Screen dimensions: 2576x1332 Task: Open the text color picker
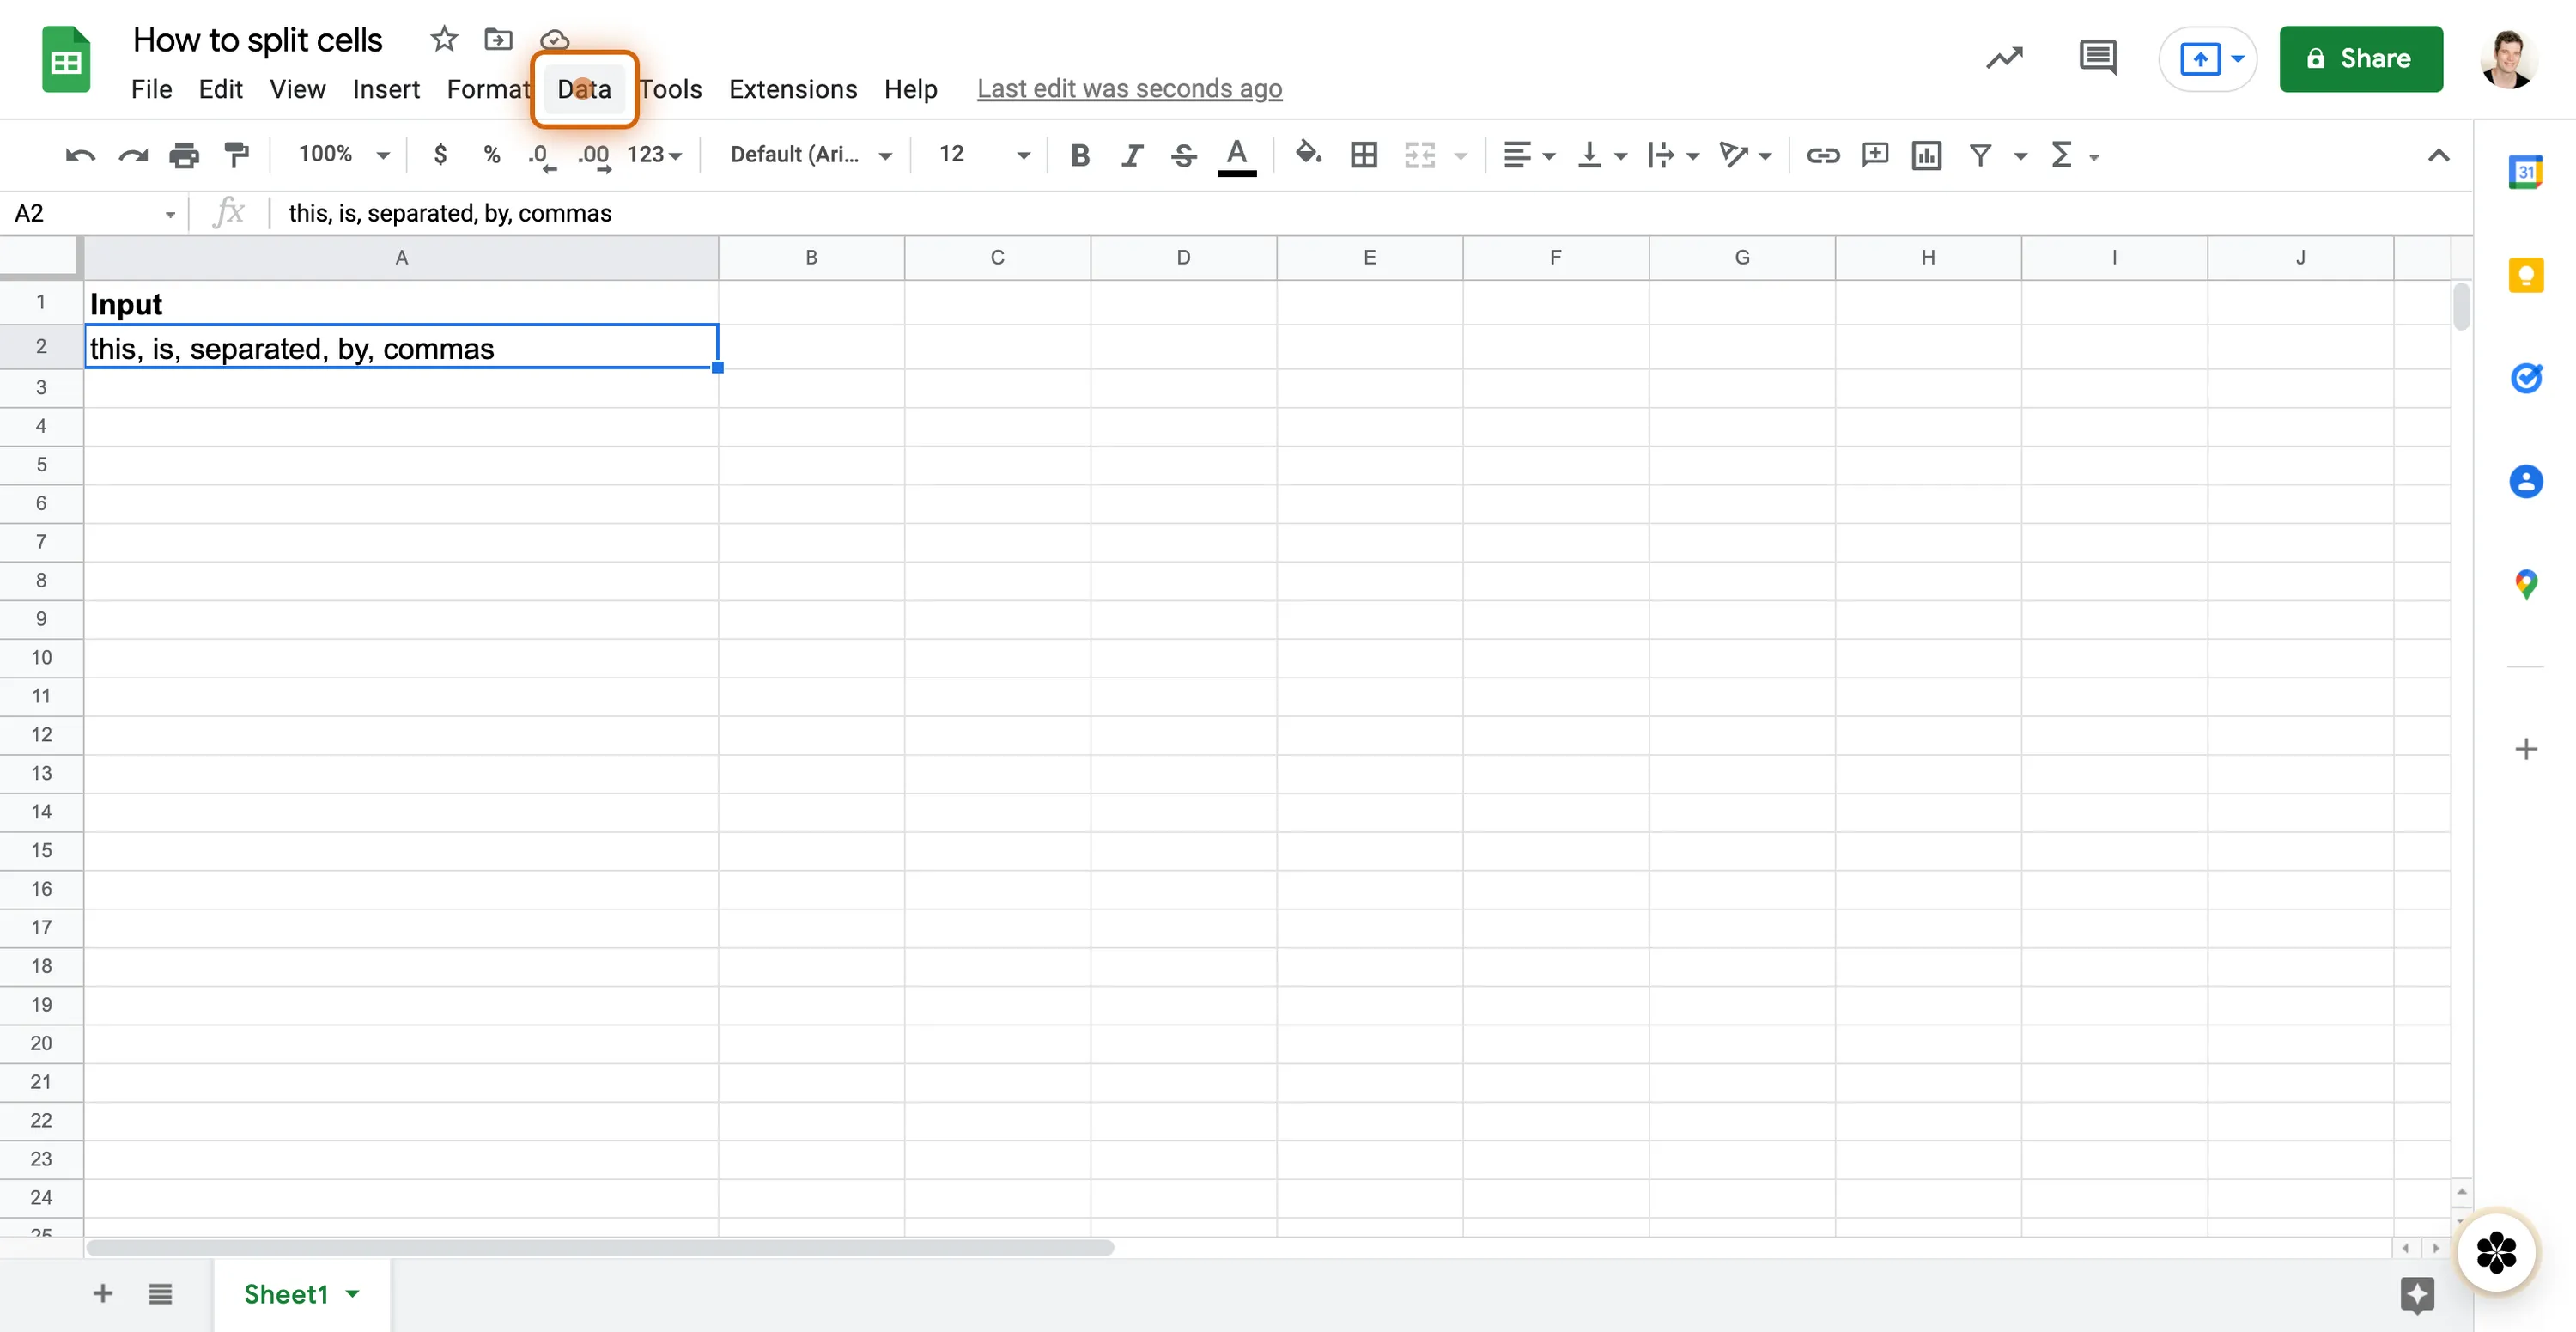[x=1236, y=157]
